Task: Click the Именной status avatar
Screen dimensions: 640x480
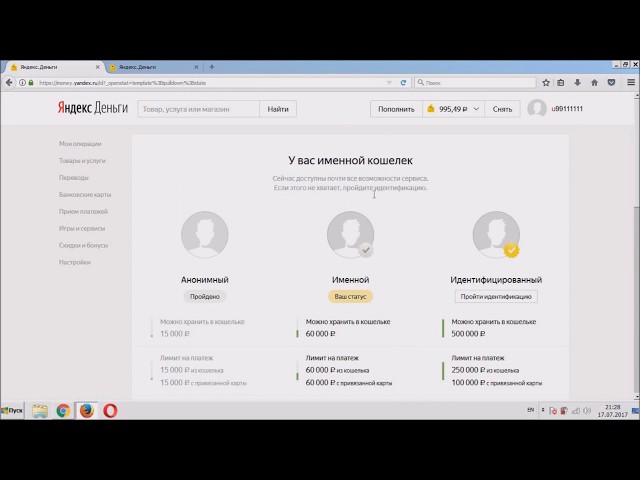Action: (x=350, y=235)
